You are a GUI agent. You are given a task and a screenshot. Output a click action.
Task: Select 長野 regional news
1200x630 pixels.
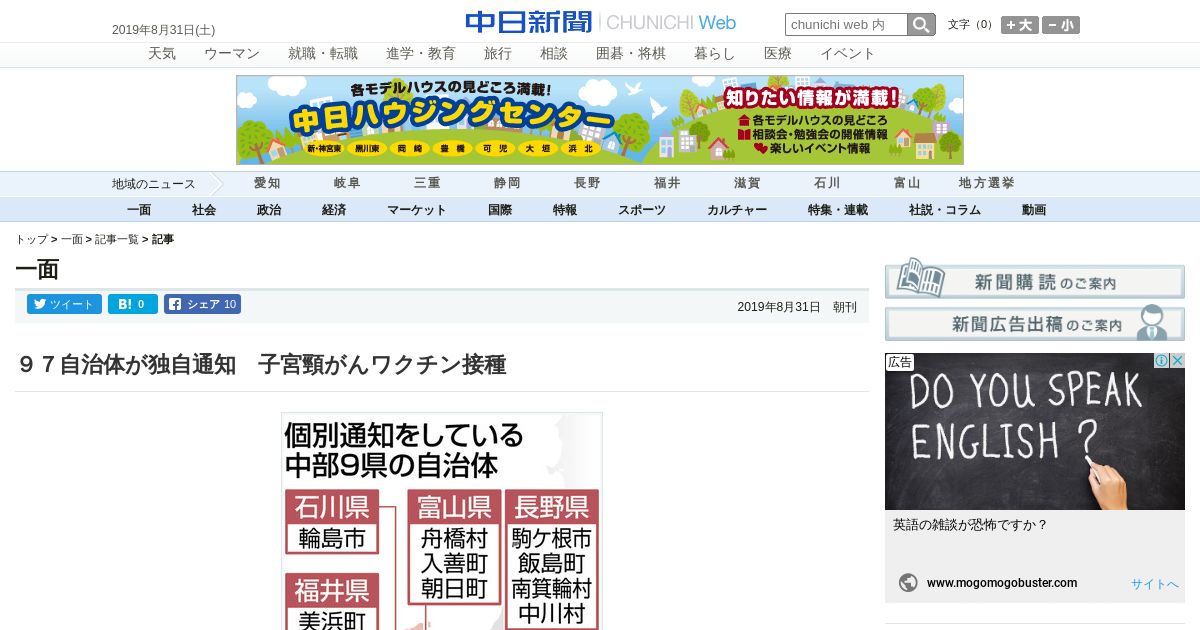tap(587, 183)
